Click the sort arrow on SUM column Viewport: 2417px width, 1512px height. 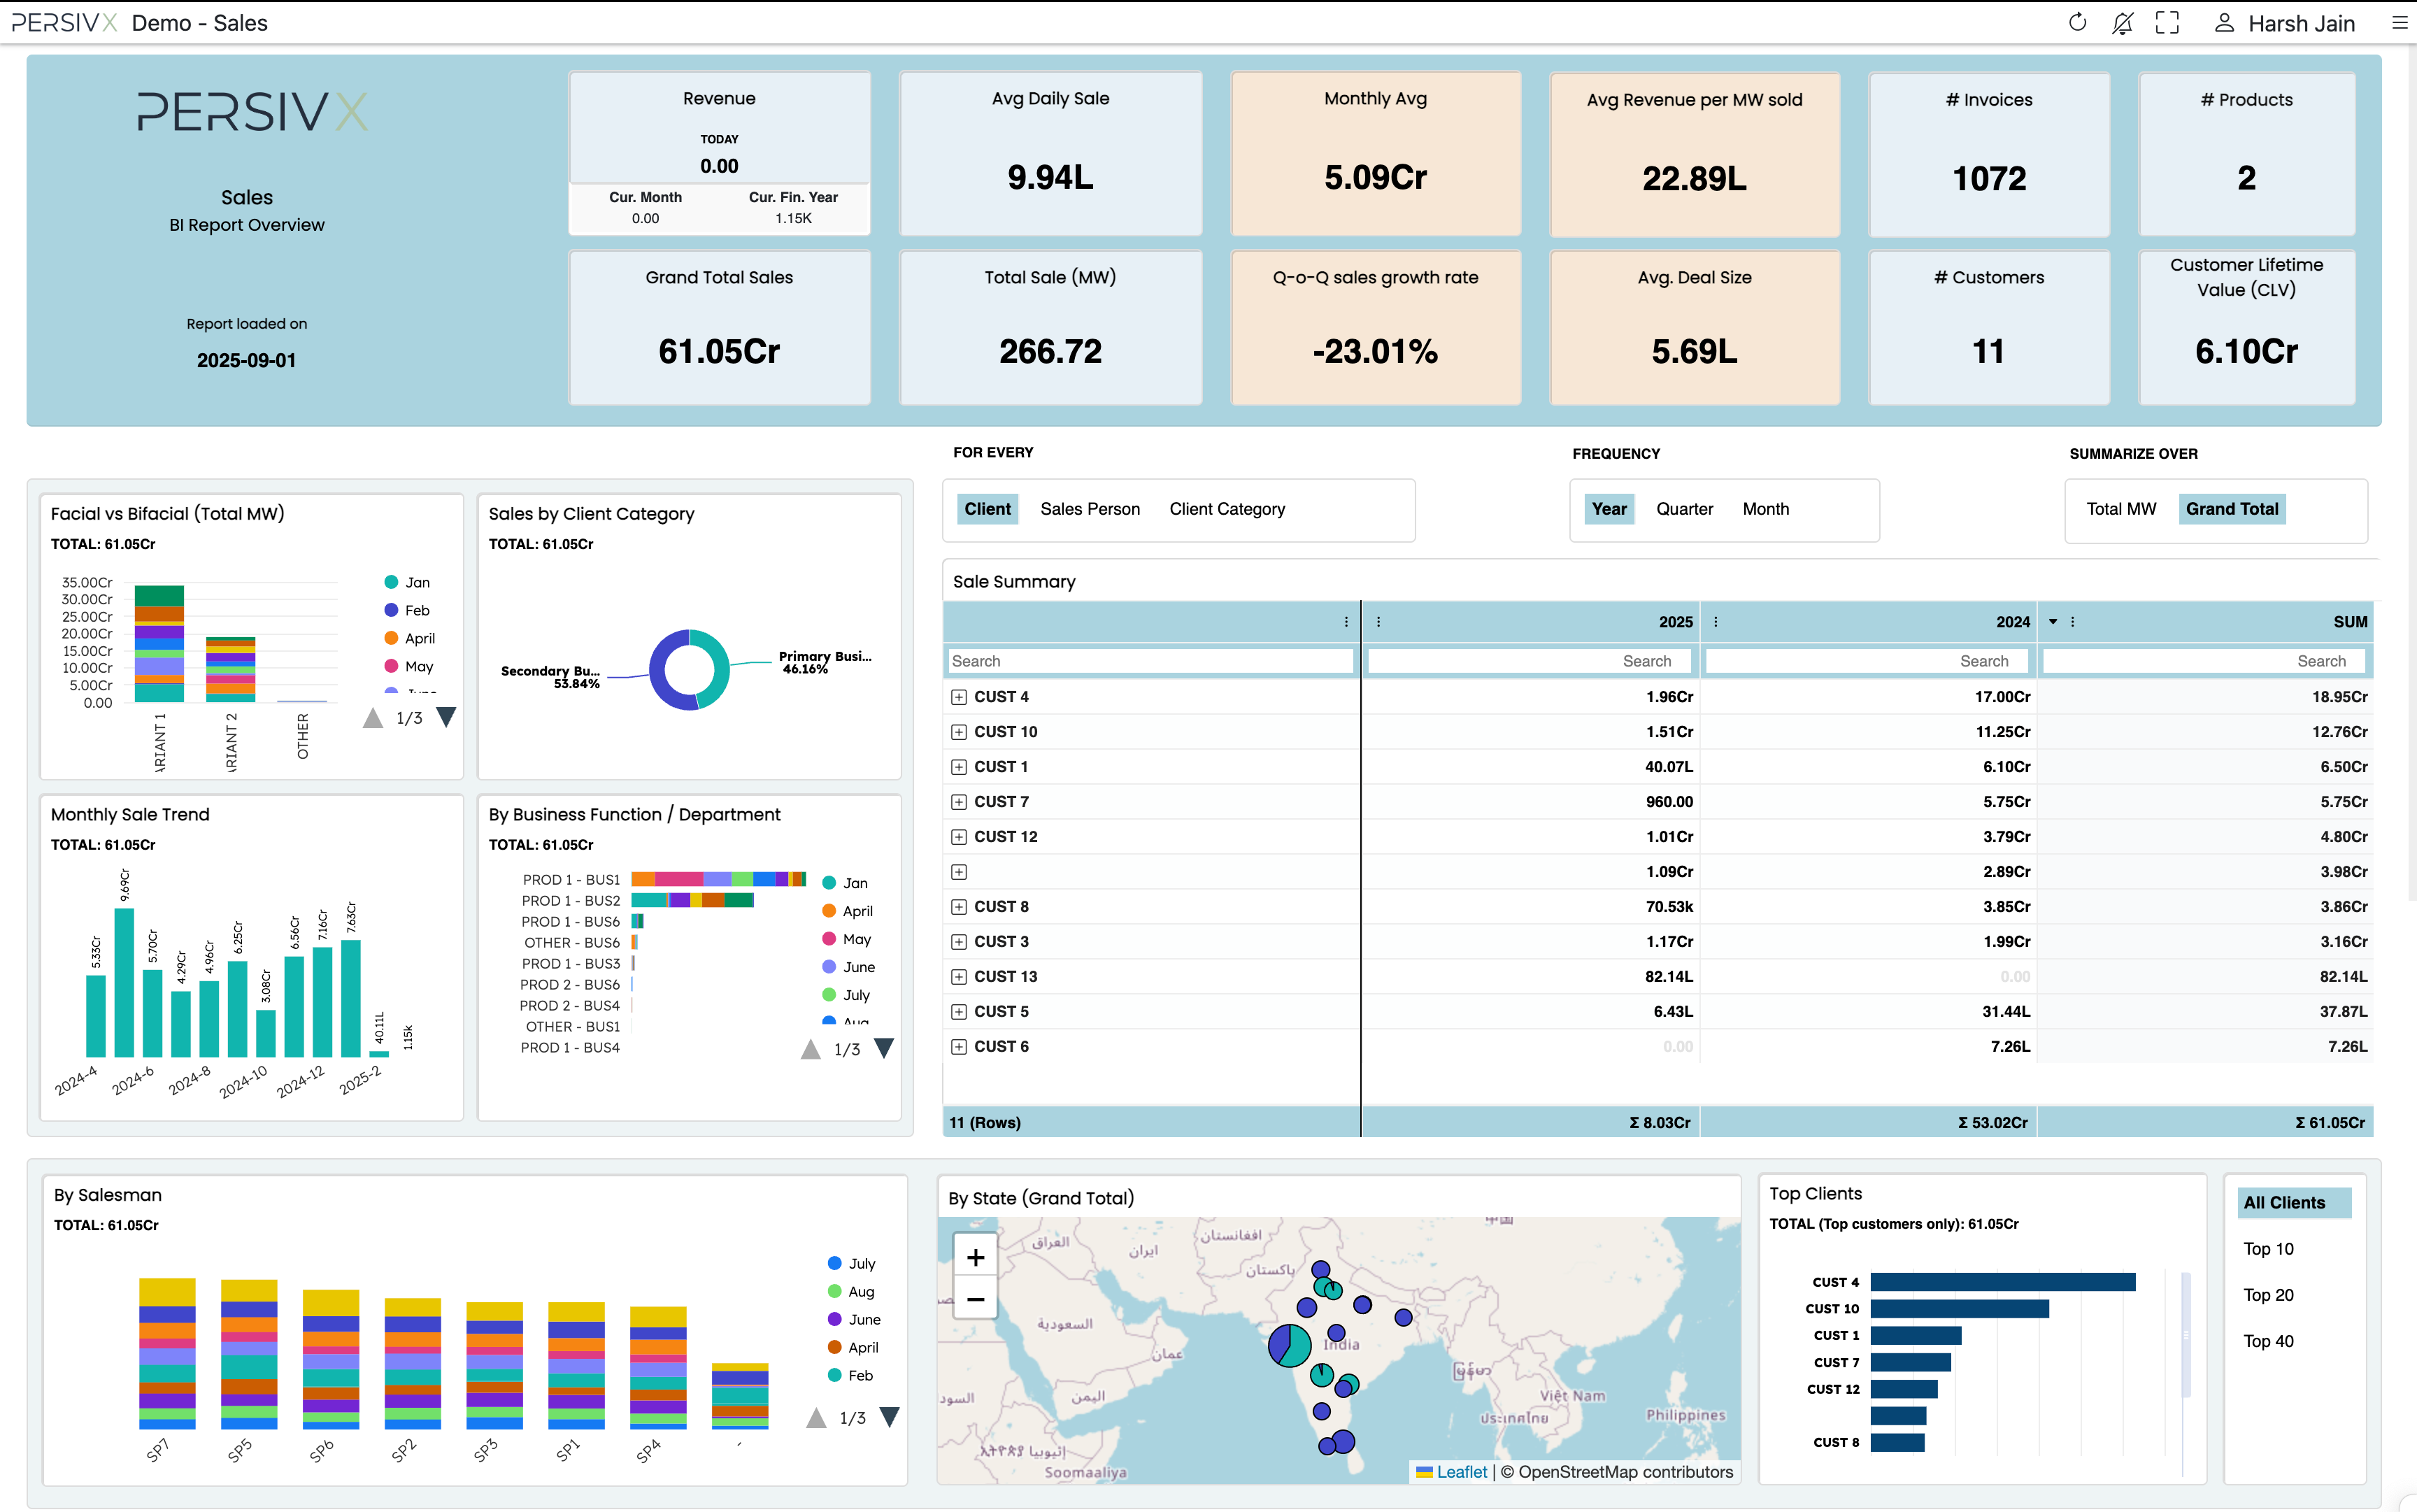click(2053, 622)
